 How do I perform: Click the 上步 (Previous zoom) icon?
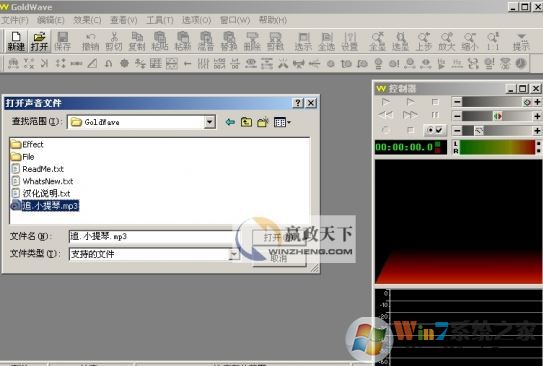(424, 41)
